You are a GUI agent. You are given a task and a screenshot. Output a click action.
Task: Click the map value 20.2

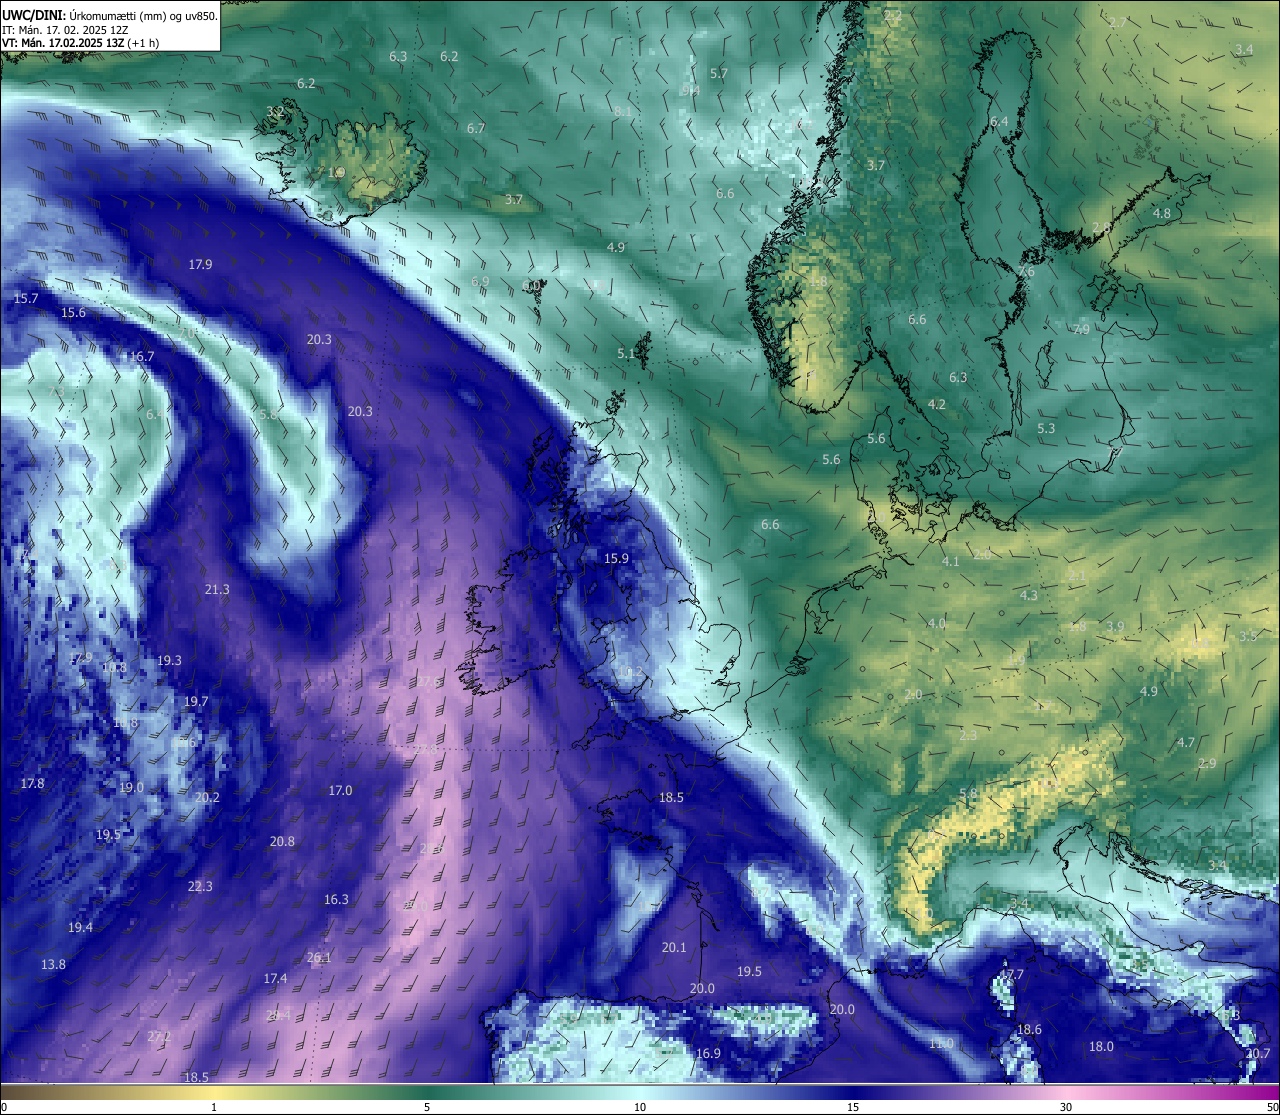point(207,798)
